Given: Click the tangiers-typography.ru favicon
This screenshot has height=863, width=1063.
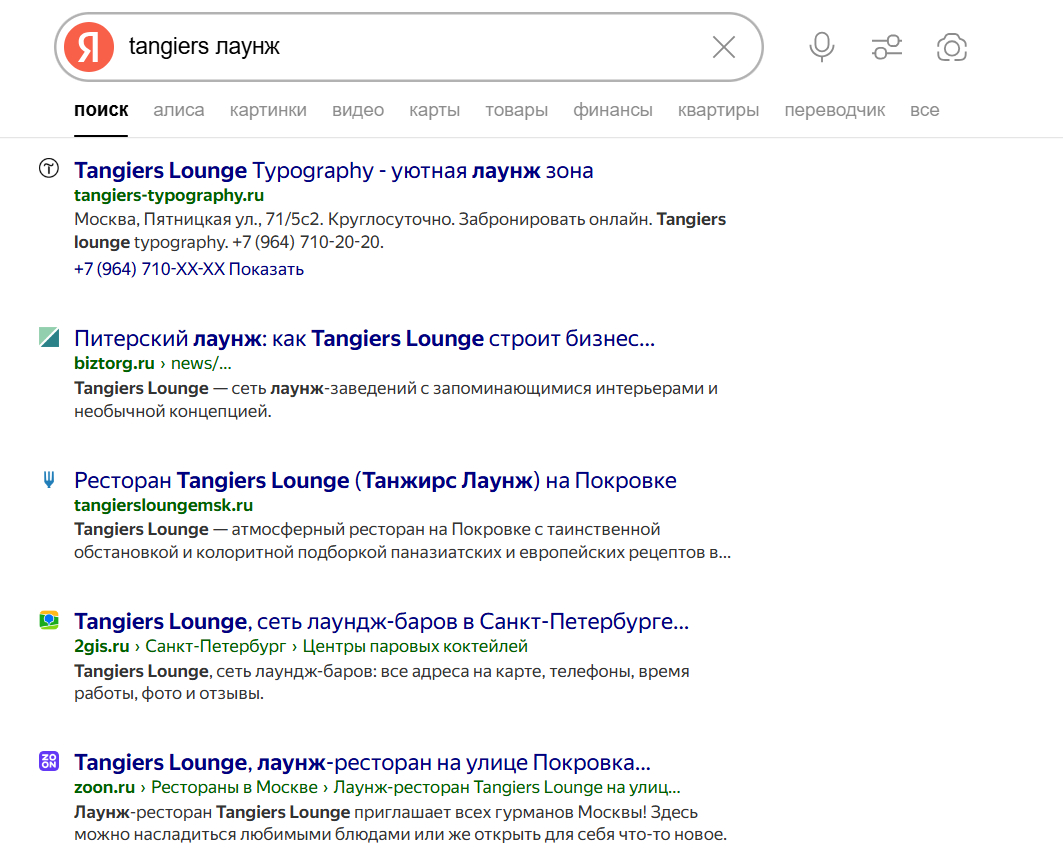Looking at the screenshot, I should (49, 168).
